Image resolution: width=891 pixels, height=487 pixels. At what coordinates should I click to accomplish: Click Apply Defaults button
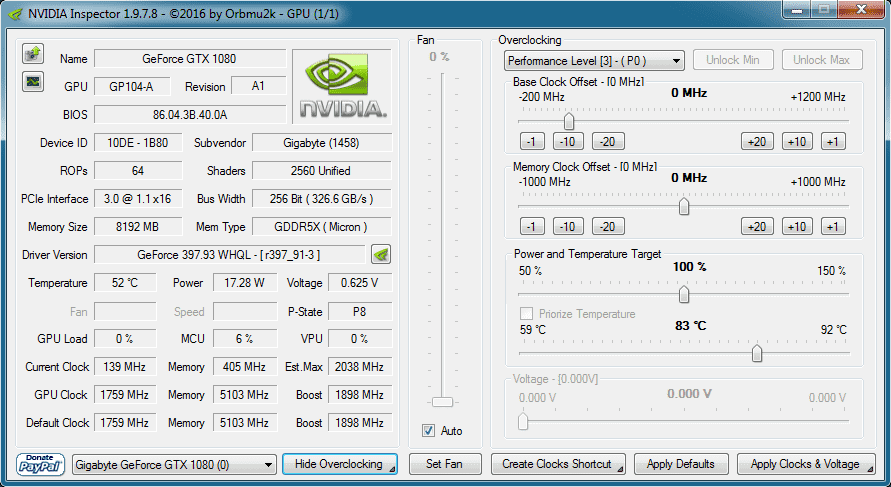681,464
